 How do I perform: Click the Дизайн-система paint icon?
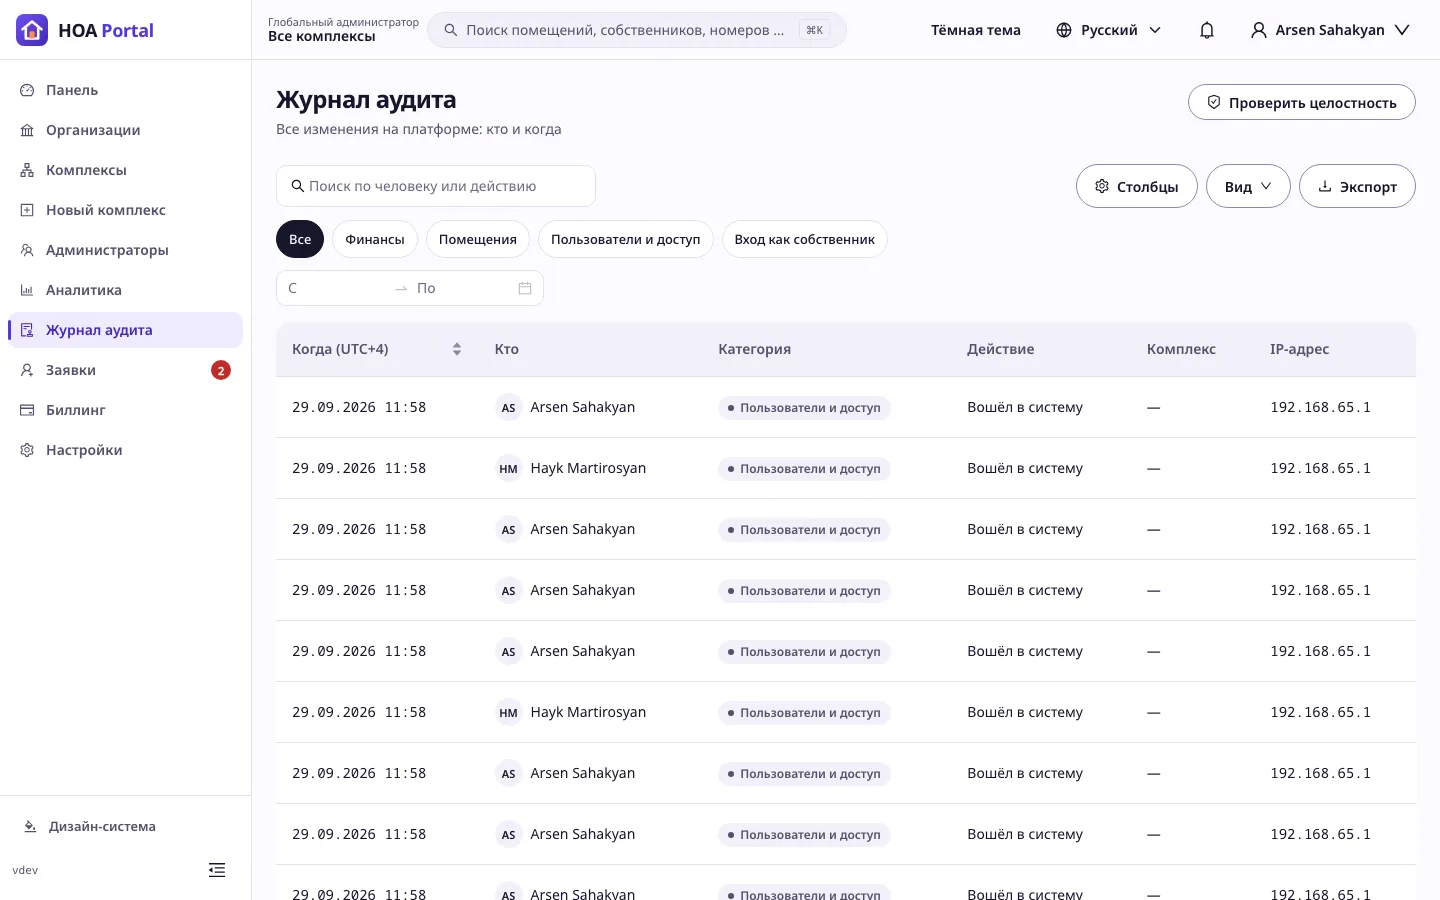coord(30,827)
